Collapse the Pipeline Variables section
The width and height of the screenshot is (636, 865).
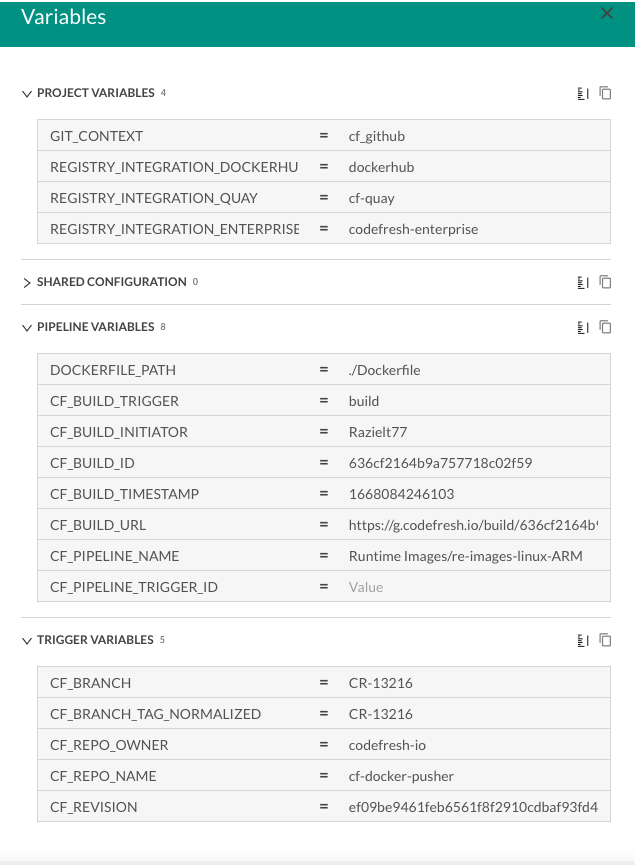[x=27, y=327]
